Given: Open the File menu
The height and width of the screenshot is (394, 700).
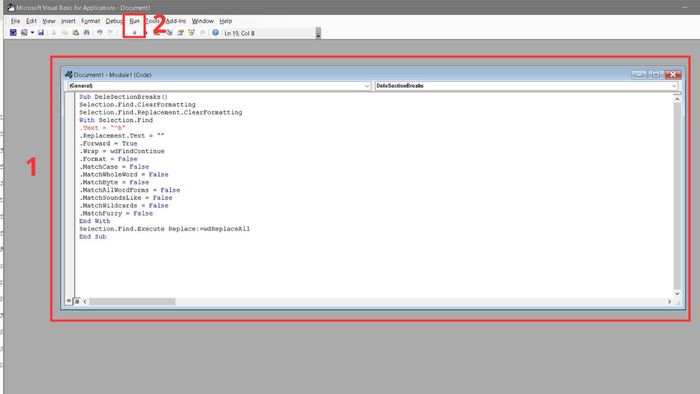Looking at the screenshot, I should [15, 21].
